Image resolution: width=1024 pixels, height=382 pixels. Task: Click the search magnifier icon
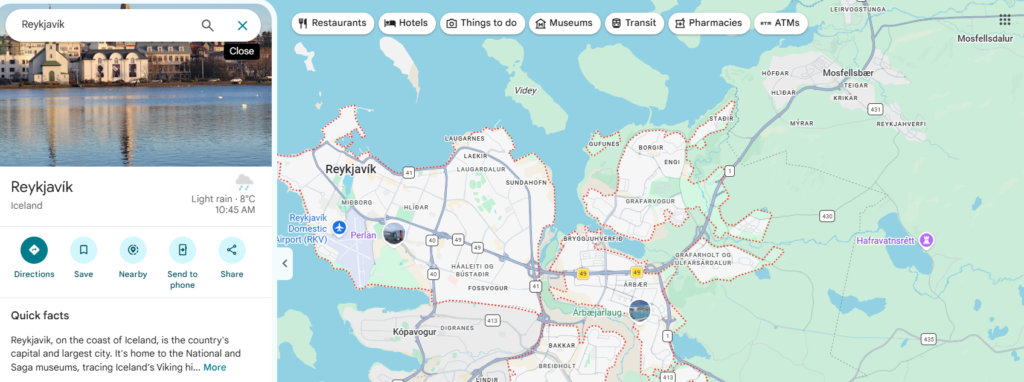pyautogui.click(x=207, y=25)
